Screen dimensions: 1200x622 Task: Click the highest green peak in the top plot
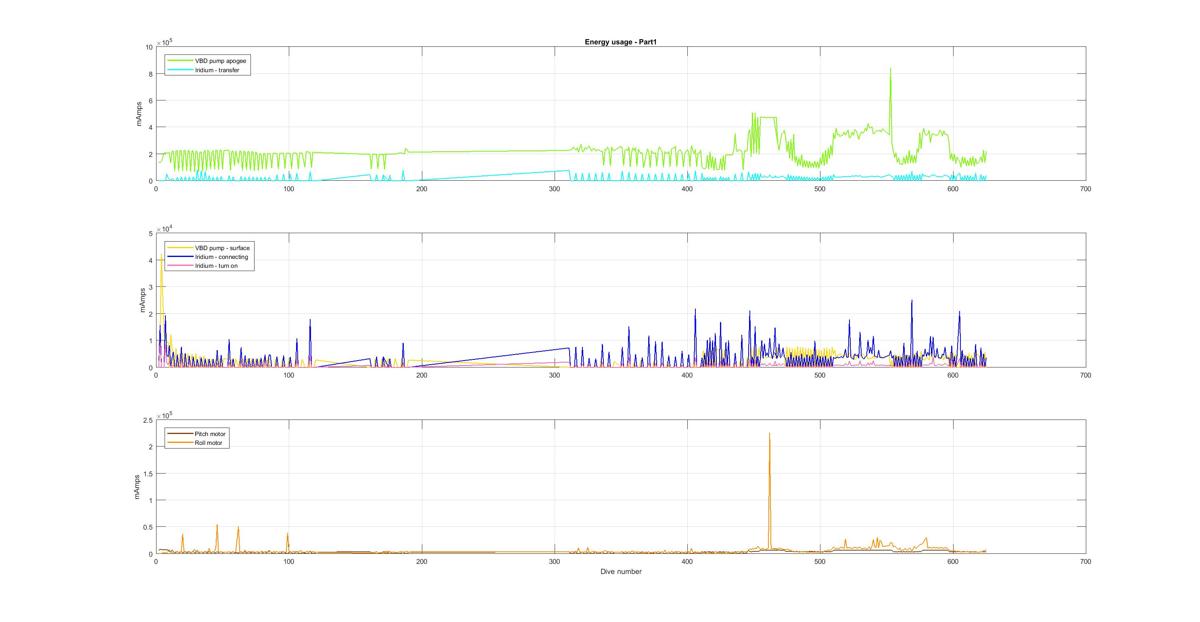click(890, 70)
